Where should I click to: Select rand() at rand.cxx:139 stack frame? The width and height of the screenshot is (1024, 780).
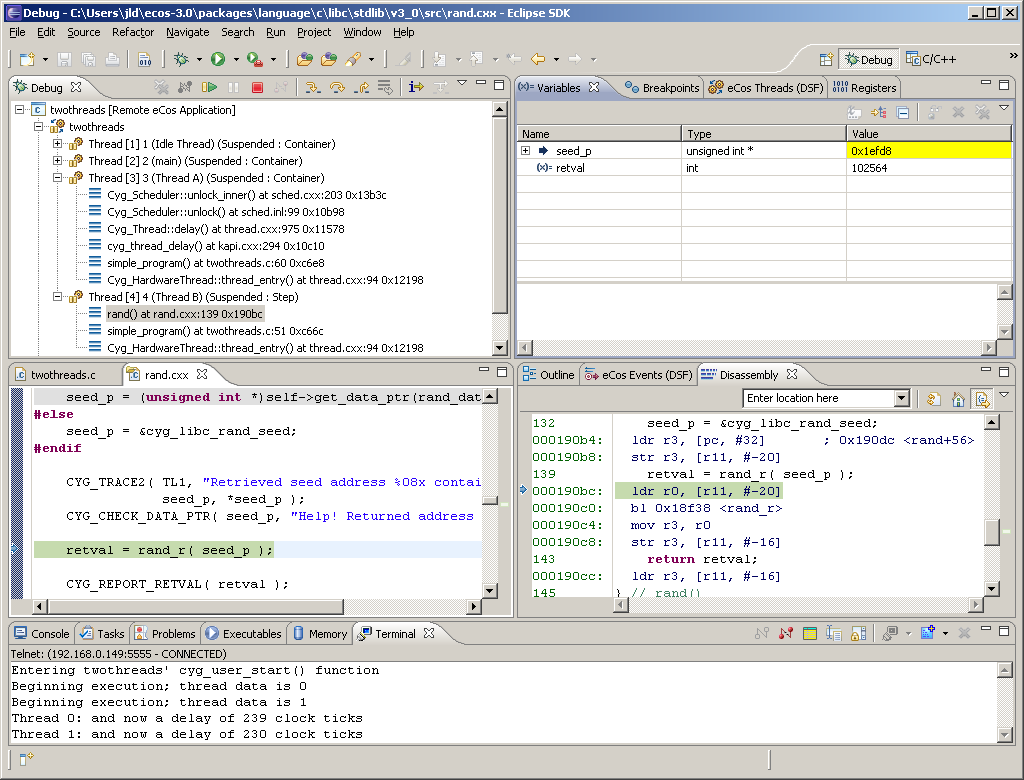click(185, 314)
